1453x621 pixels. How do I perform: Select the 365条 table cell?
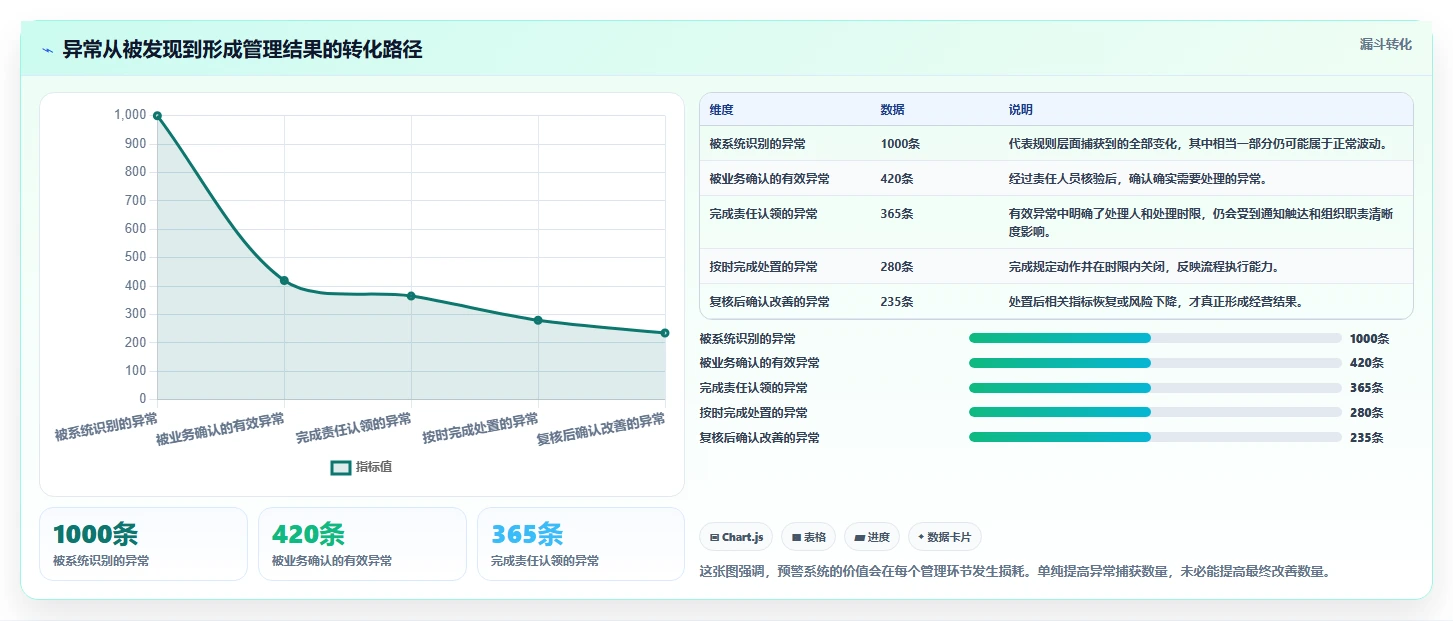pos(897,214)
